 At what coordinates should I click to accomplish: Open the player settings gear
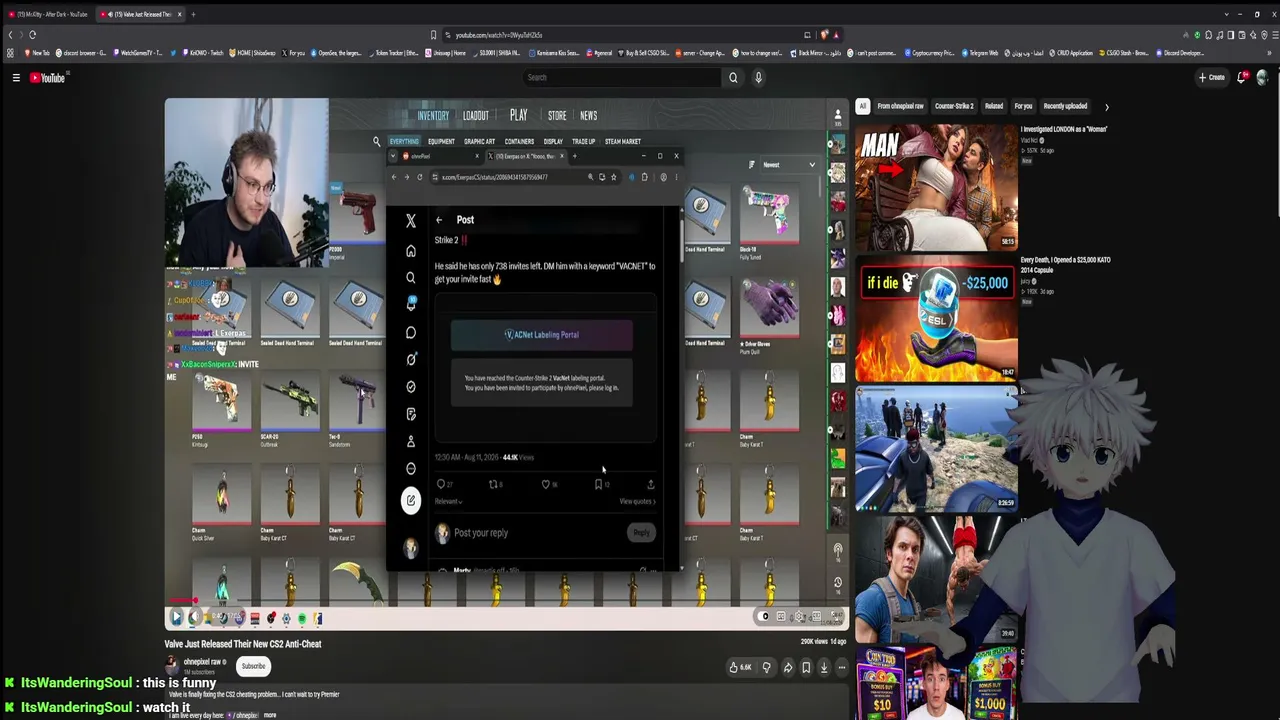click(x=798, y=617)
